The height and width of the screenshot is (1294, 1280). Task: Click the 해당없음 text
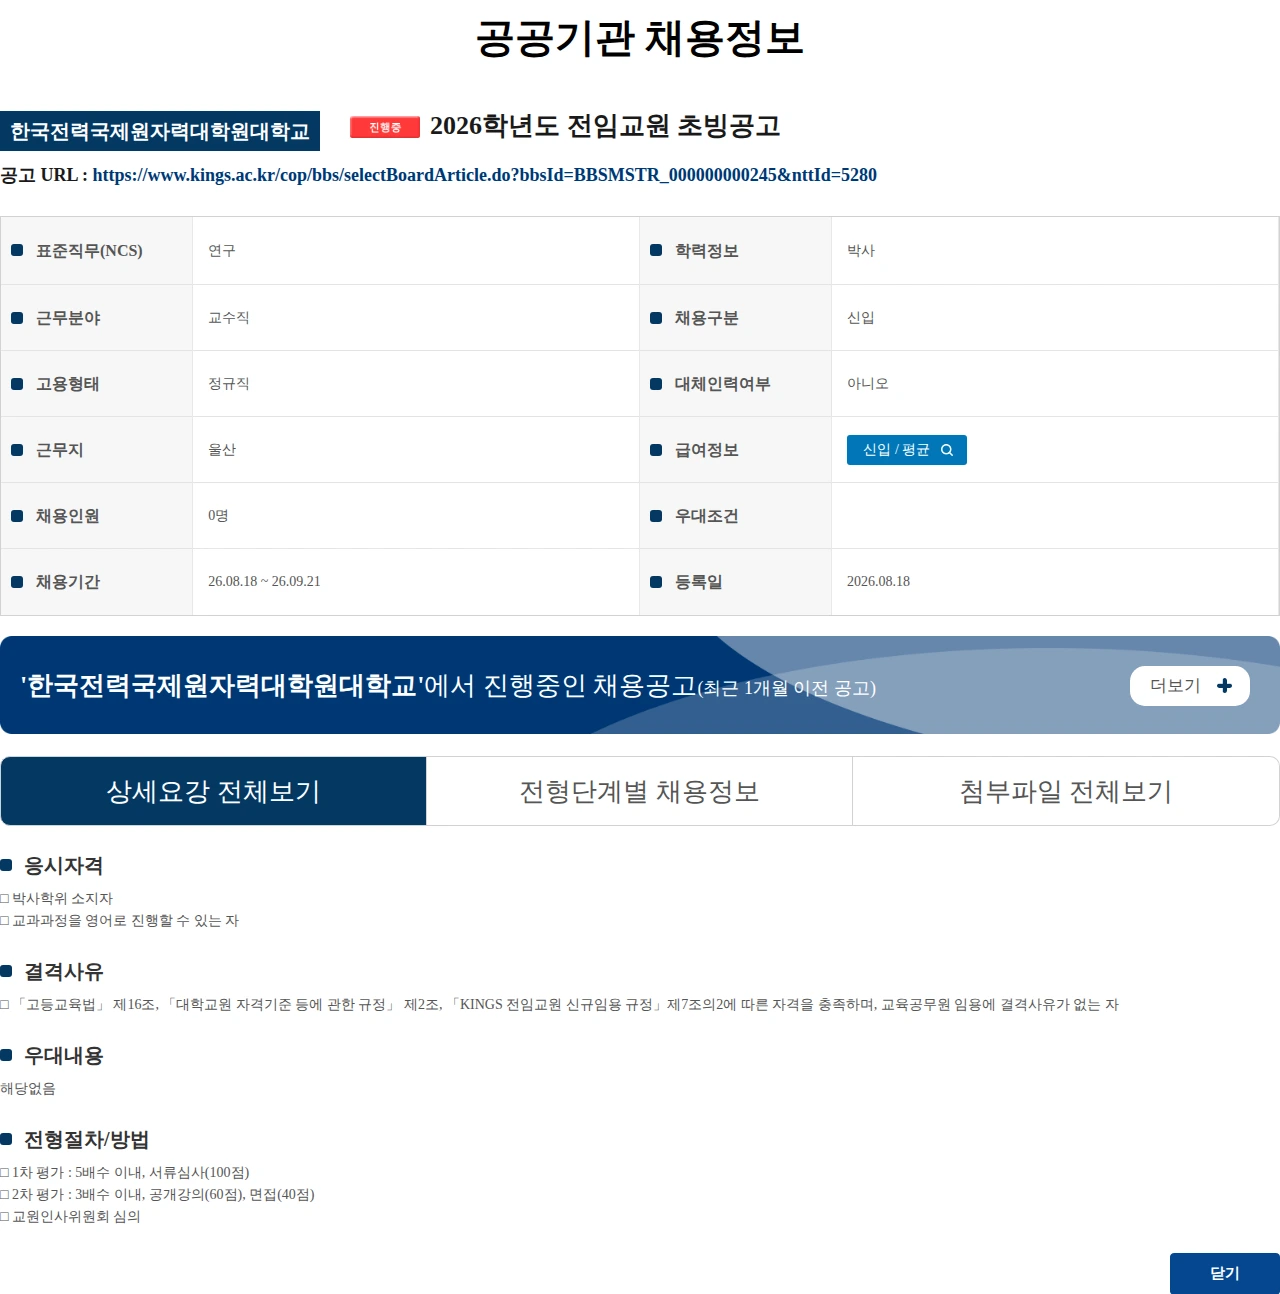coord(28,1089)
